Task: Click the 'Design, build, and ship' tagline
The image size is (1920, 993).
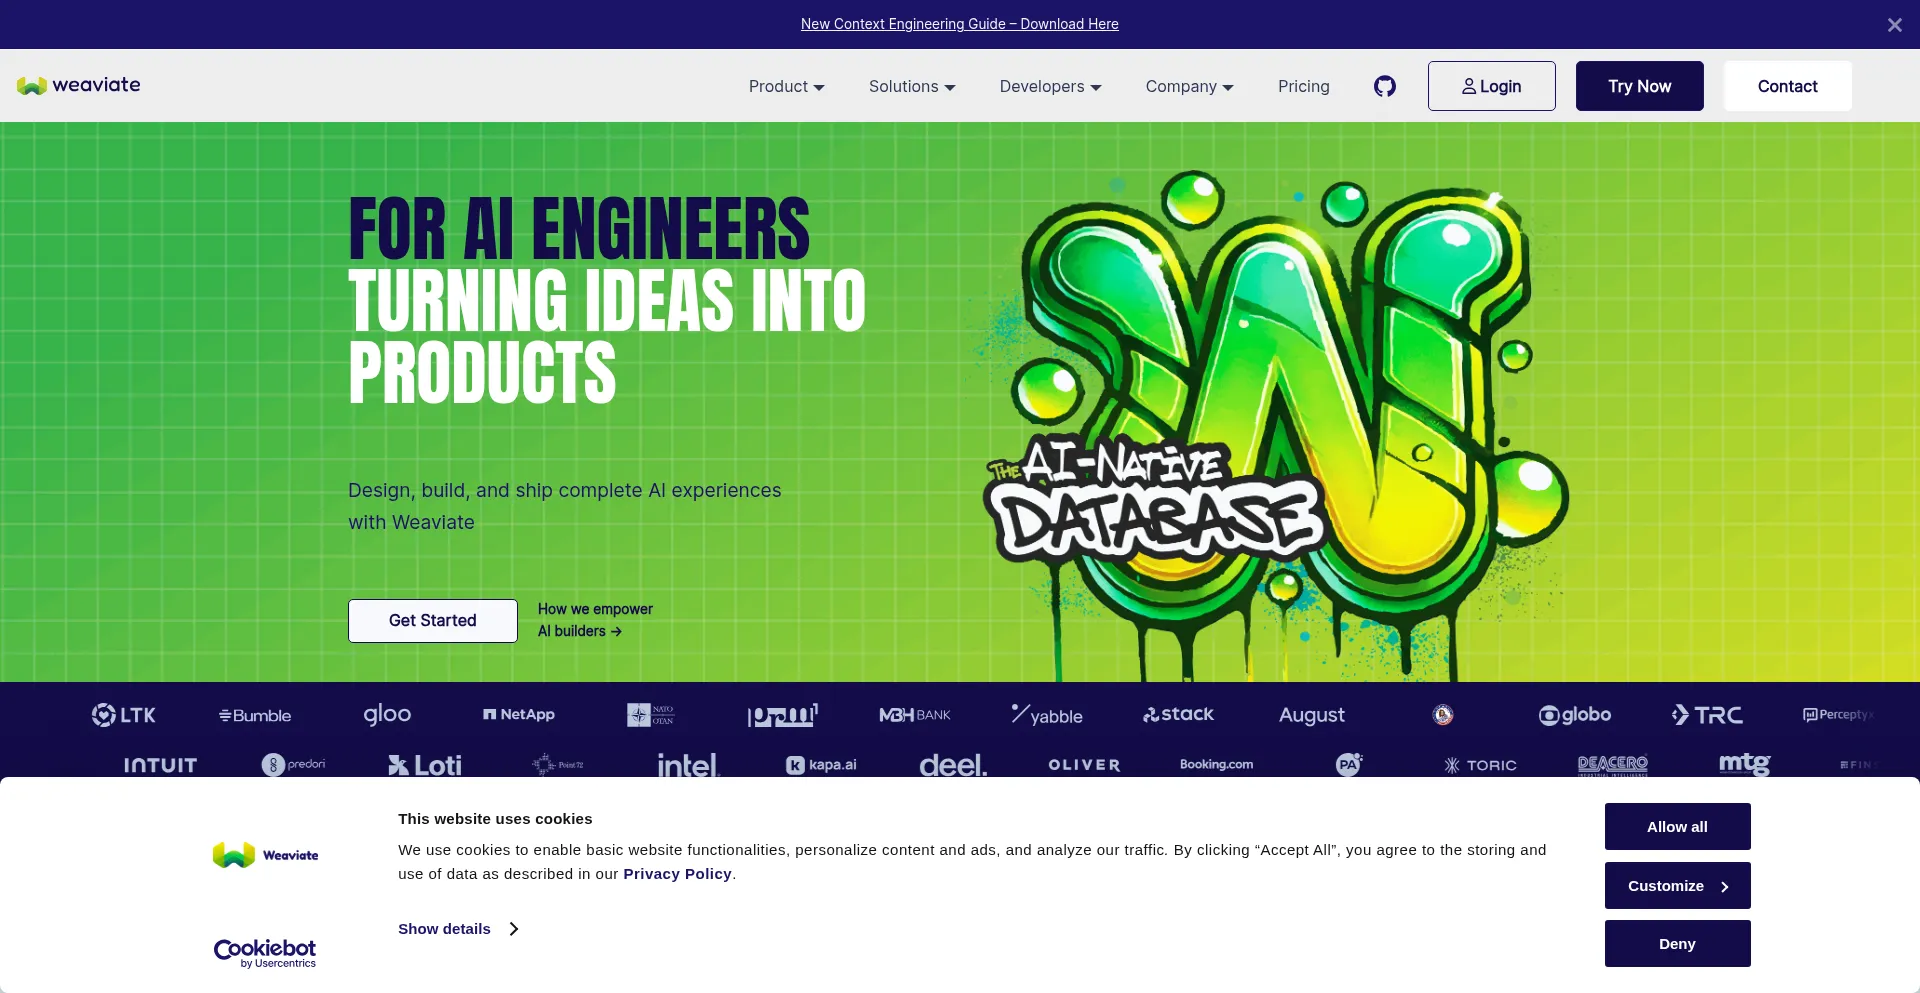Action: click(x=564, y=506)
